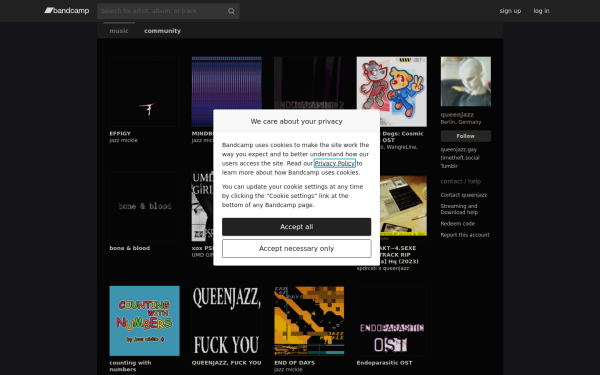Follow queenjazz
The height and width of the screenshot is (375, 600).
(x=466, y=136)
